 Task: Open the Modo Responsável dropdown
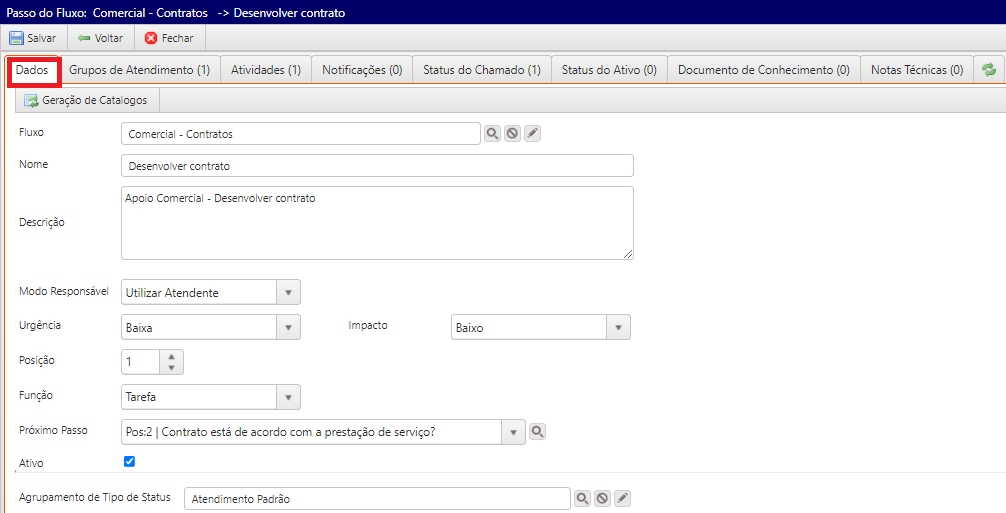[x=288, y=293]
